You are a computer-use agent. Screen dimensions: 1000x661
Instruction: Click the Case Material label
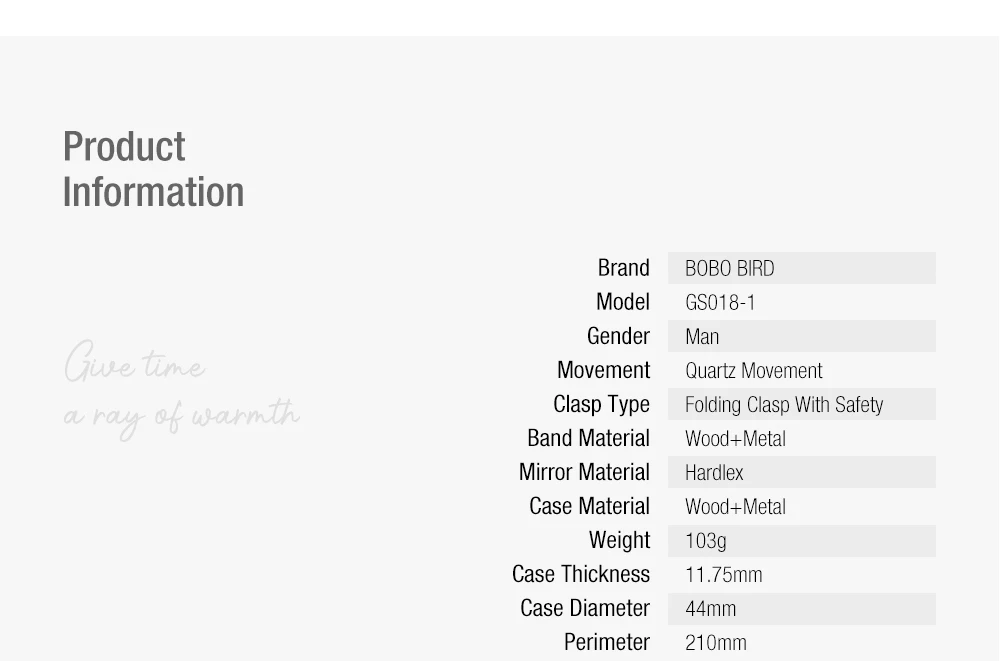tap(590, 506)
